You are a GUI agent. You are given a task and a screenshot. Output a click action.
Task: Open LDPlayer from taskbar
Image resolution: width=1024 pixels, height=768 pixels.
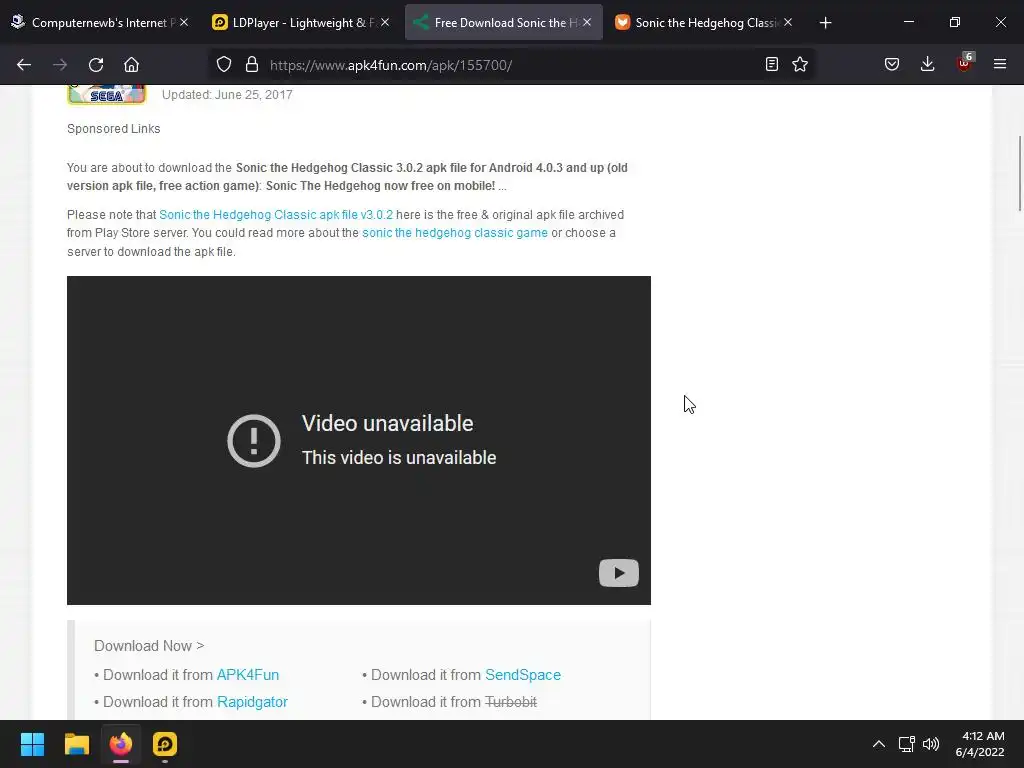click(x=165, y=744)
